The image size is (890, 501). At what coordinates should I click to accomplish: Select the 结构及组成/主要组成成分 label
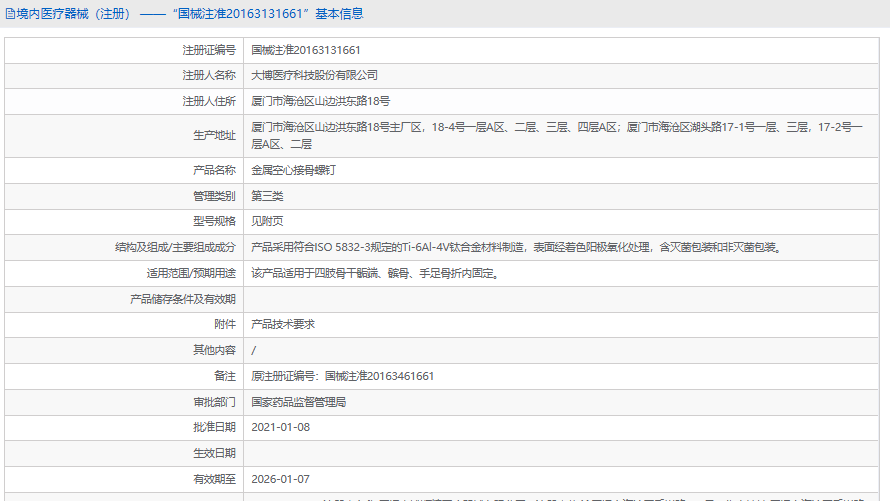pos(175,247)
